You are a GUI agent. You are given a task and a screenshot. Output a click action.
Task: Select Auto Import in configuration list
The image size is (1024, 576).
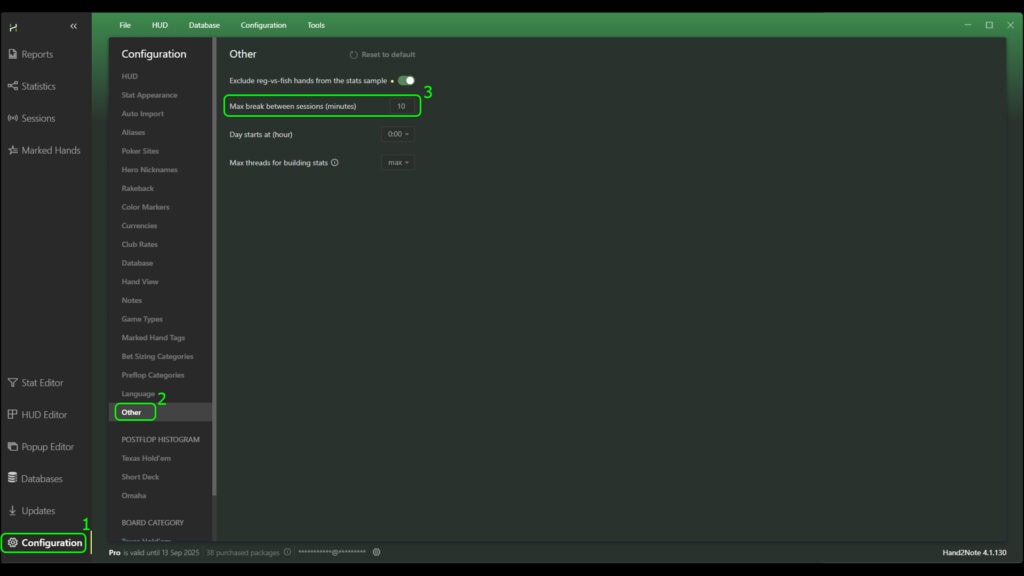[x=142, y=114]
